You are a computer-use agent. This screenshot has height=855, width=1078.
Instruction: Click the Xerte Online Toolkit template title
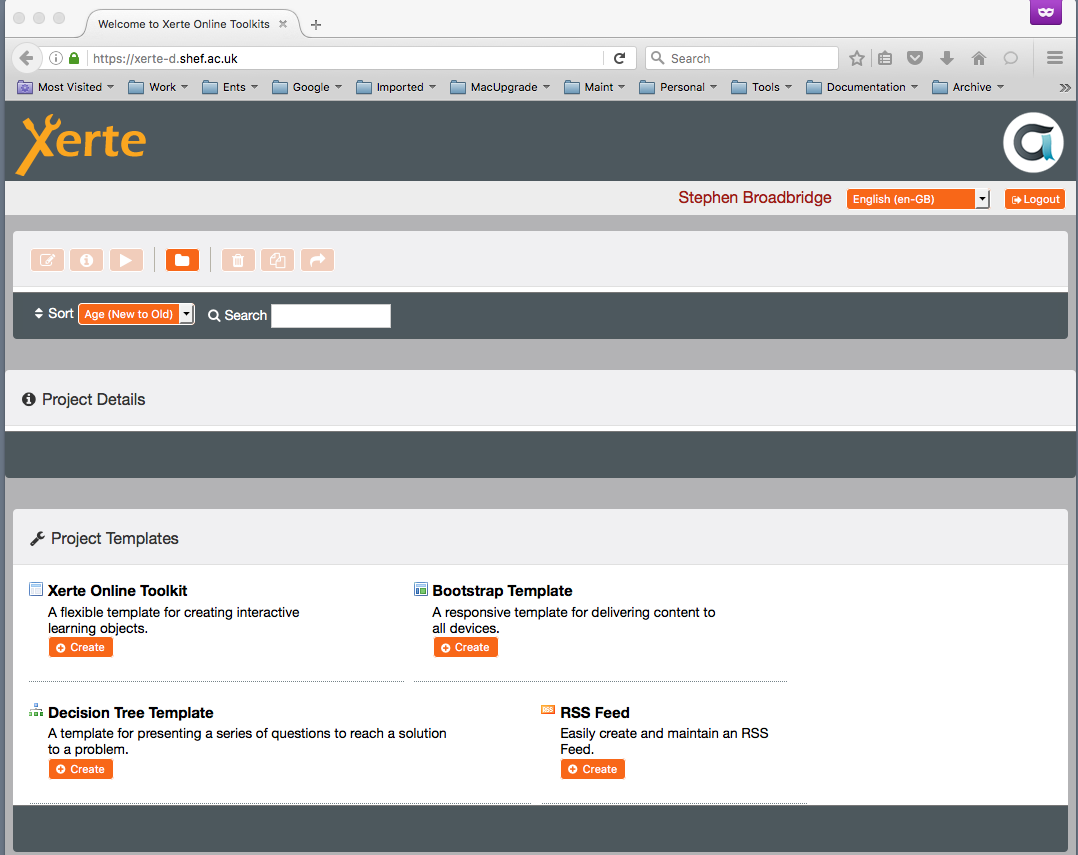[118, 591]
